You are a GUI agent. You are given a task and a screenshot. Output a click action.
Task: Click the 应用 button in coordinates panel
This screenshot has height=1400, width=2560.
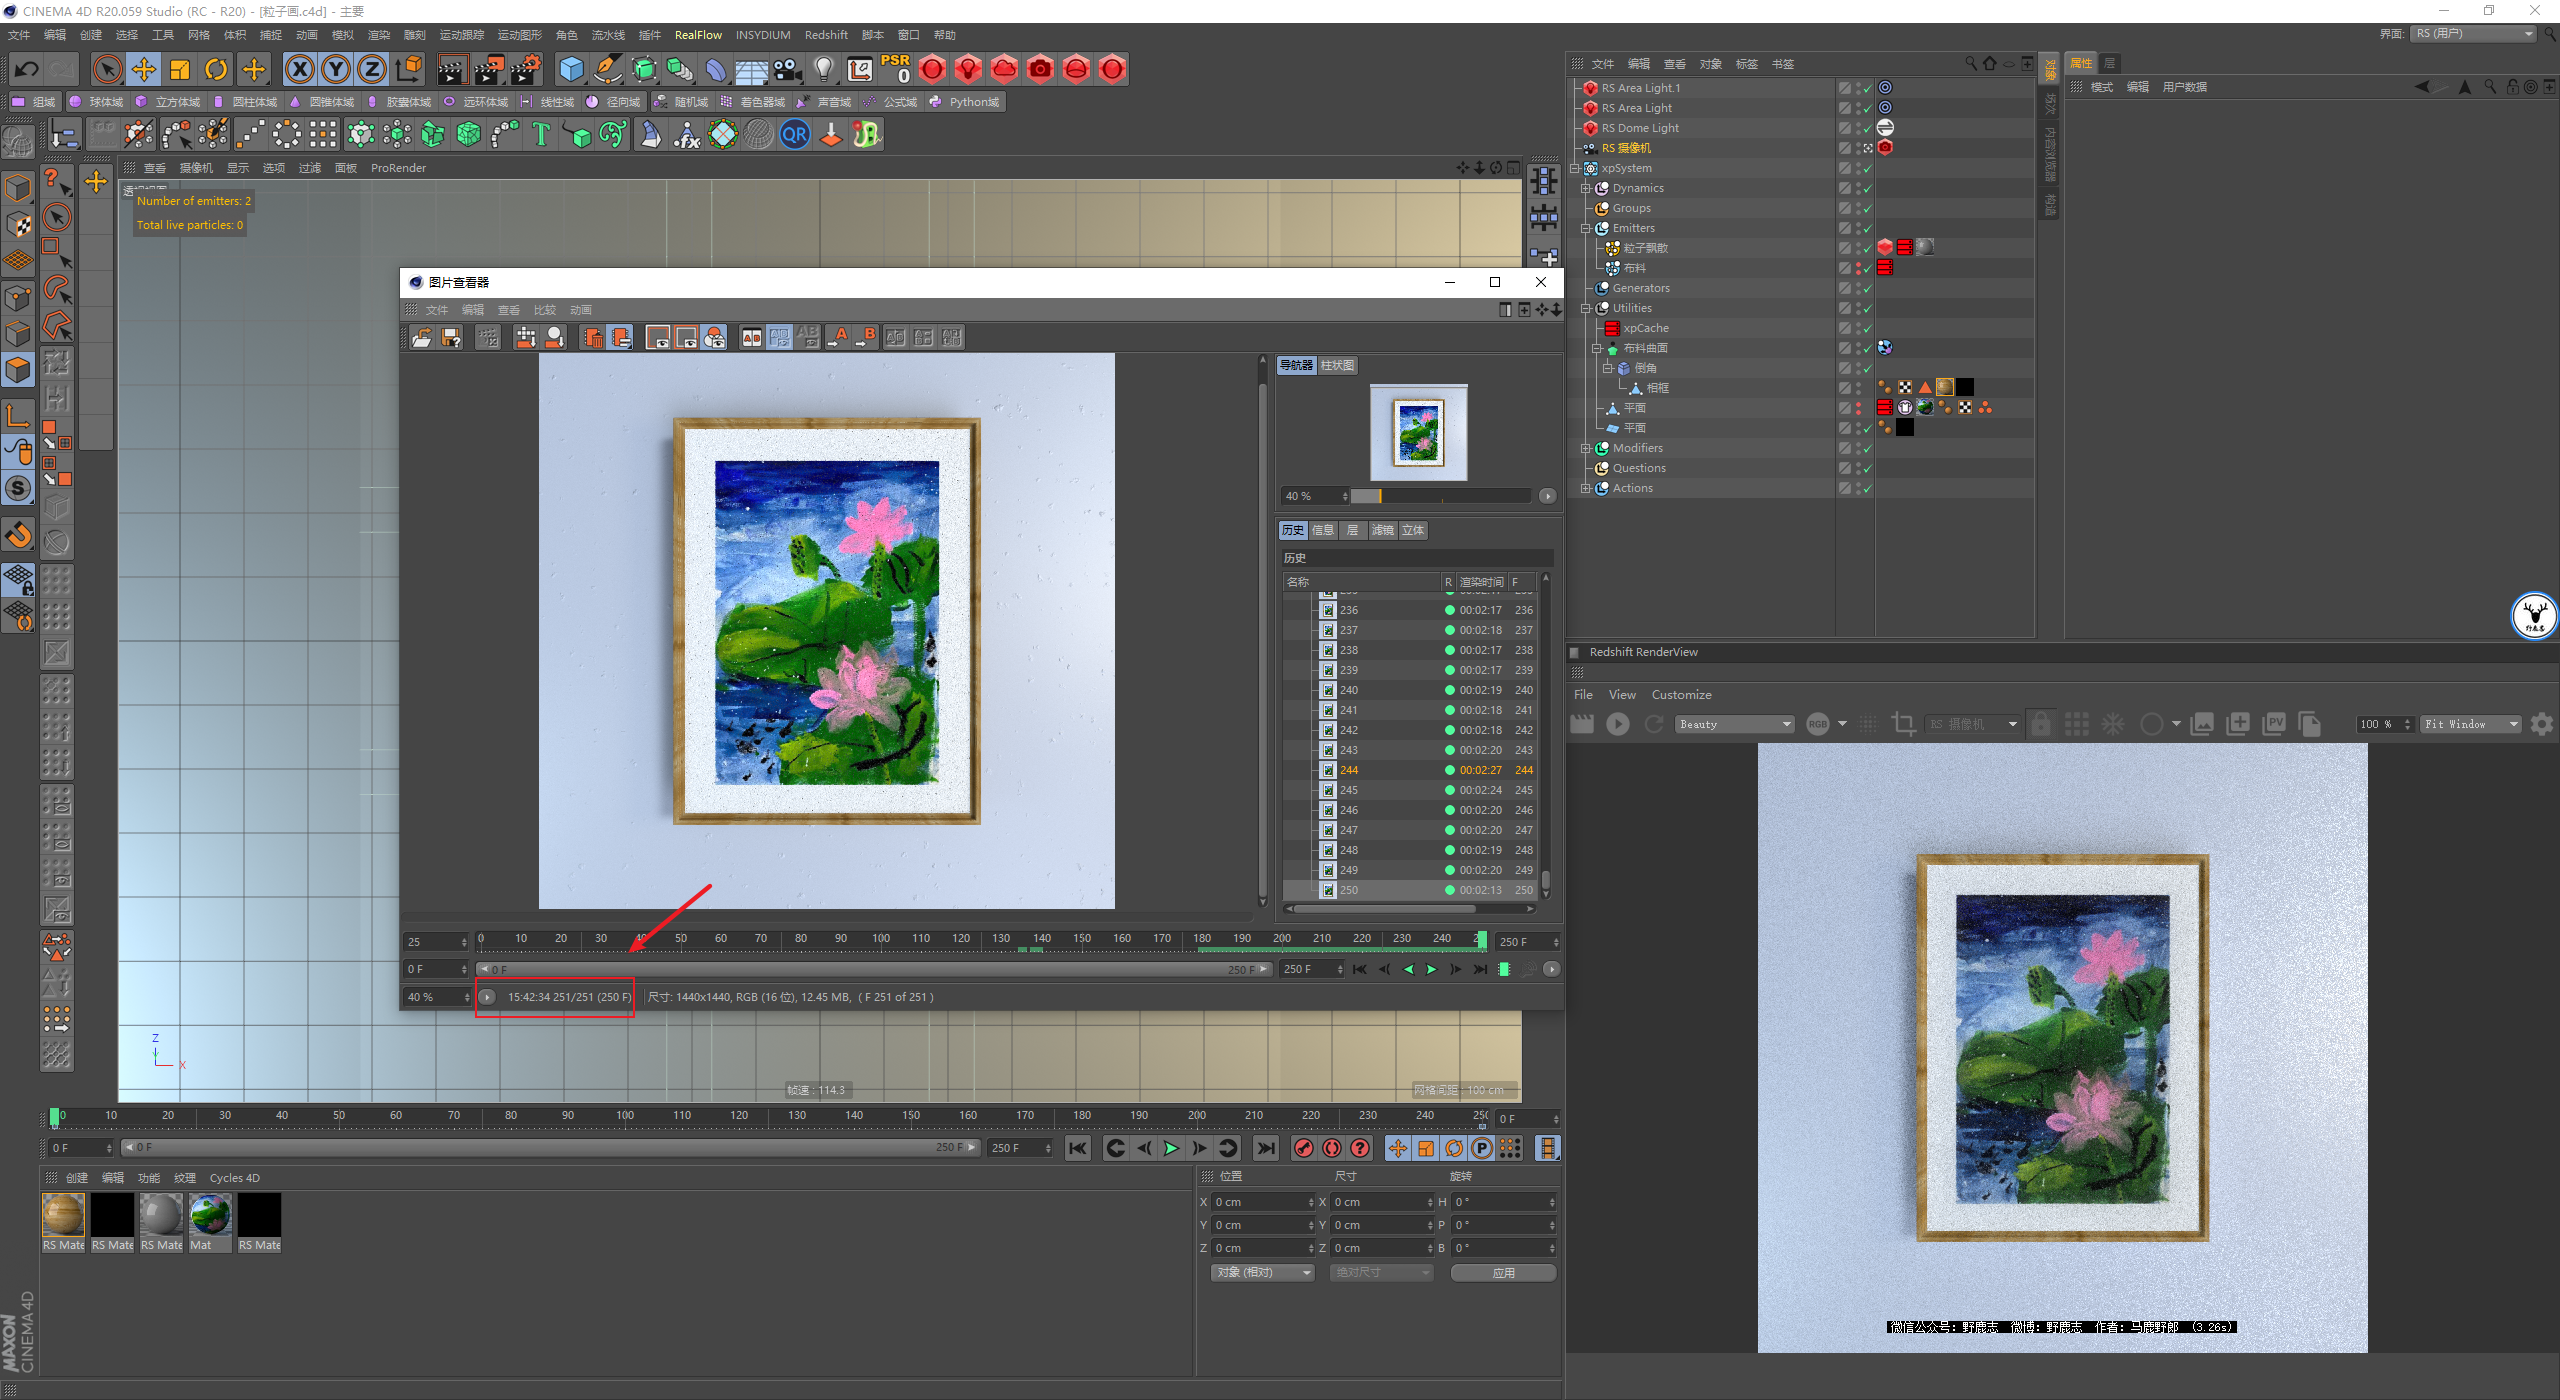click(x=1503, y=1272)
